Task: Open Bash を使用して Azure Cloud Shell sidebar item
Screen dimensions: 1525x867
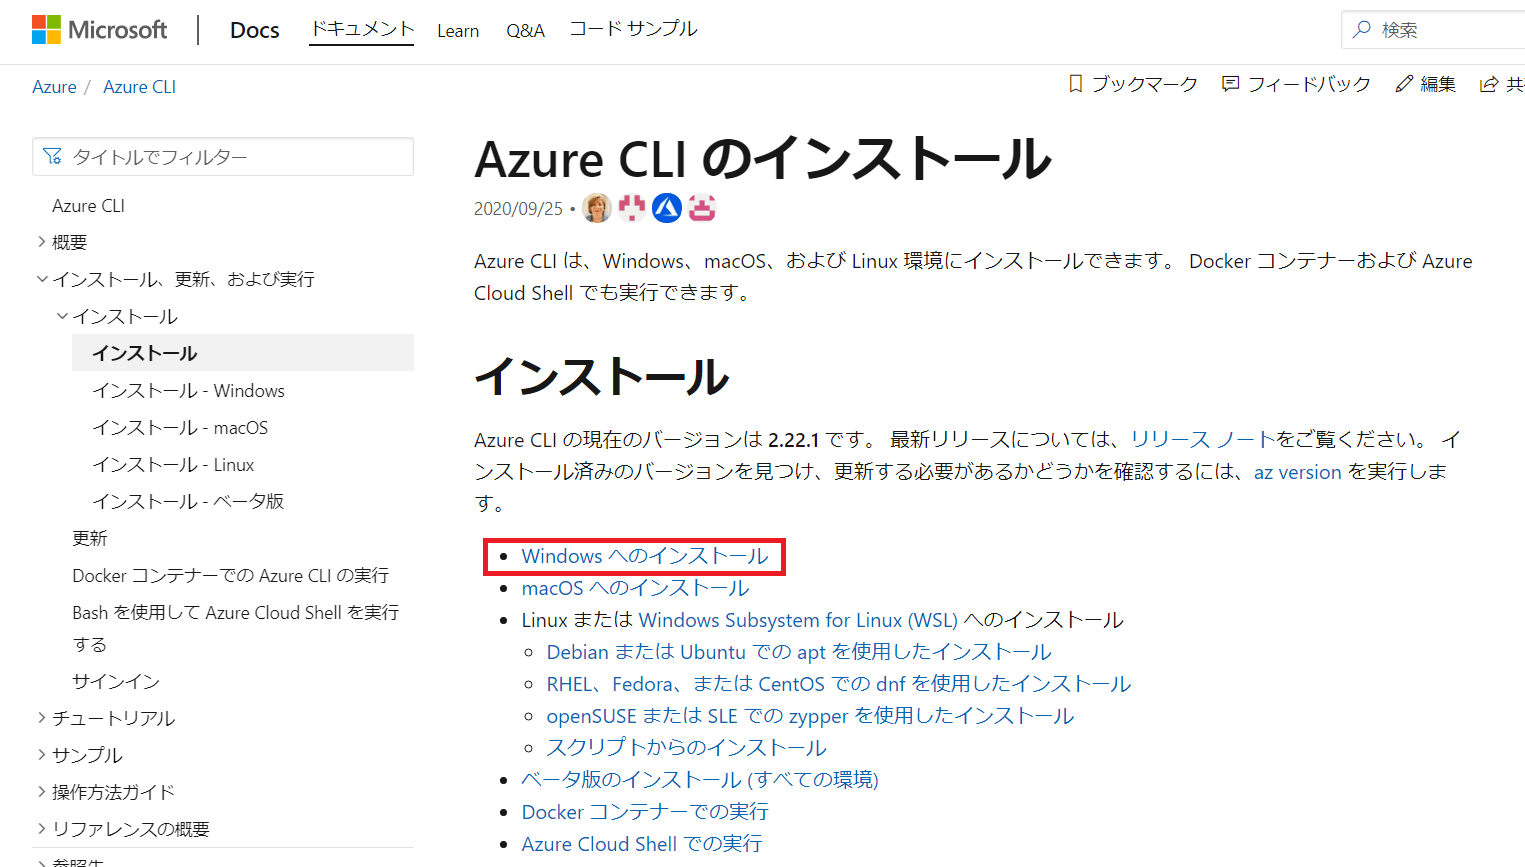Action: 236,628
